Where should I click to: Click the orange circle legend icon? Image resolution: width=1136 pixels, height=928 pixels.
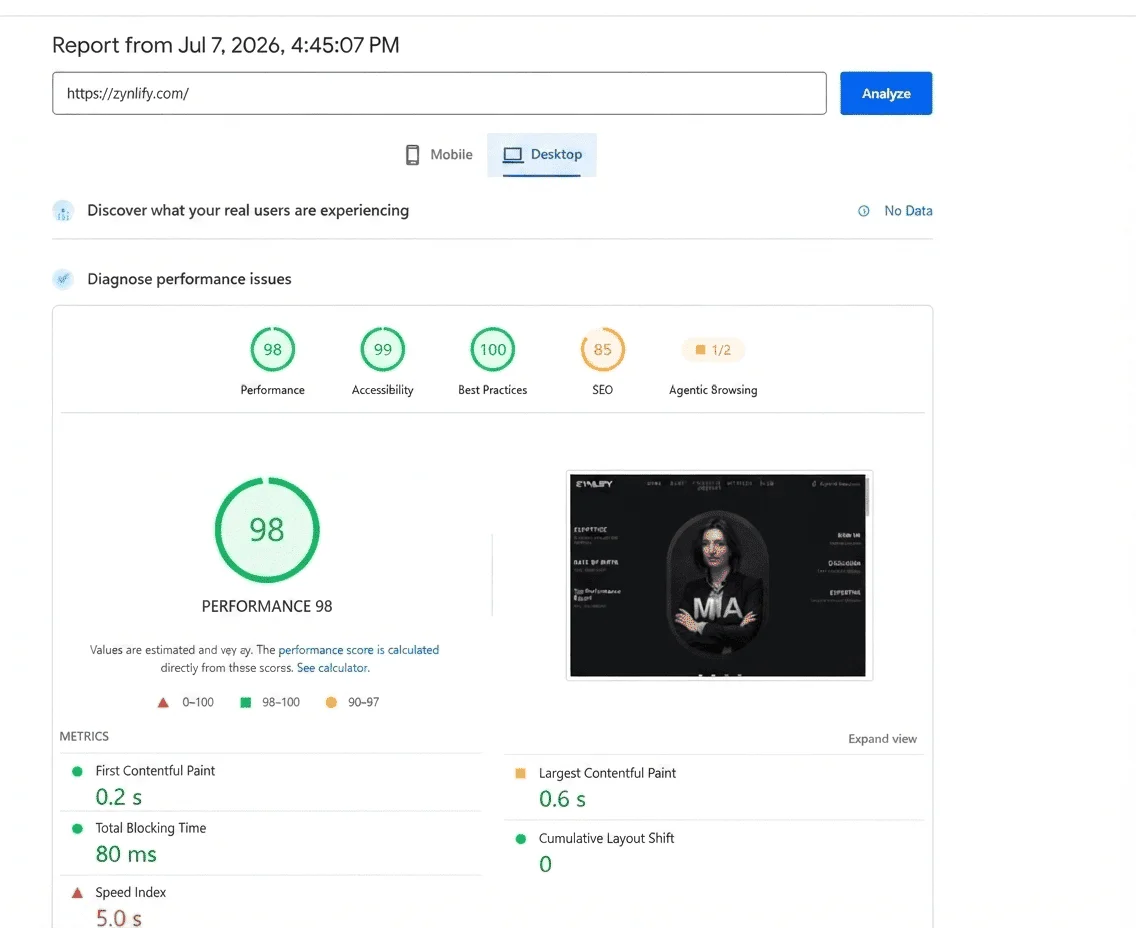pyautogui.click(x=331, y=702)
